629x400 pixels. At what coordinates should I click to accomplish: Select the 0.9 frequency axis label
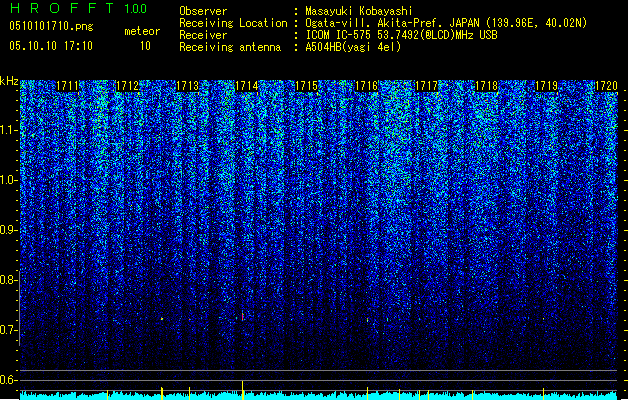tap(8, 230)
